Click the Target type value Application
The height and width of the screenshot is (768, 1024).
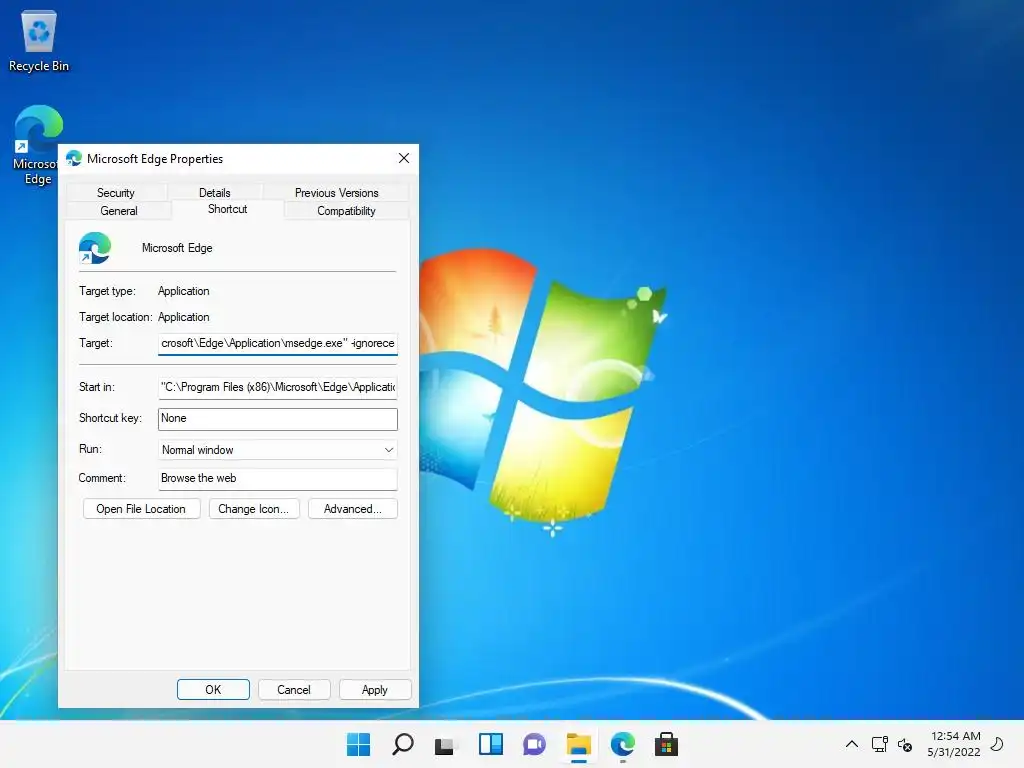pos(184,291)
